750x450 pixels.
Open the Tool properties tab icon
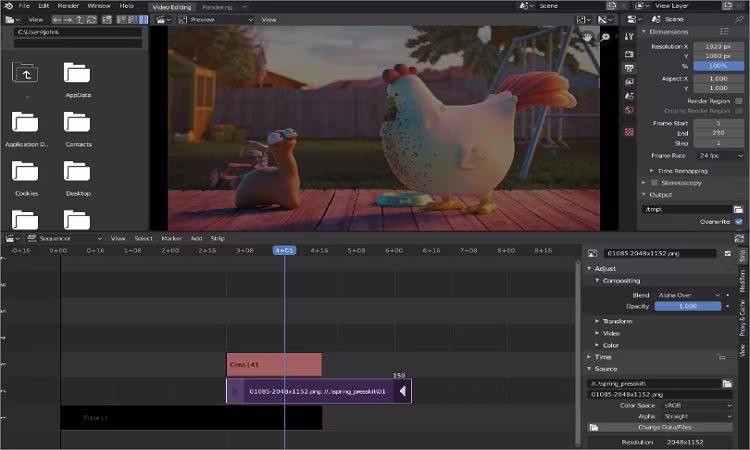629,36
